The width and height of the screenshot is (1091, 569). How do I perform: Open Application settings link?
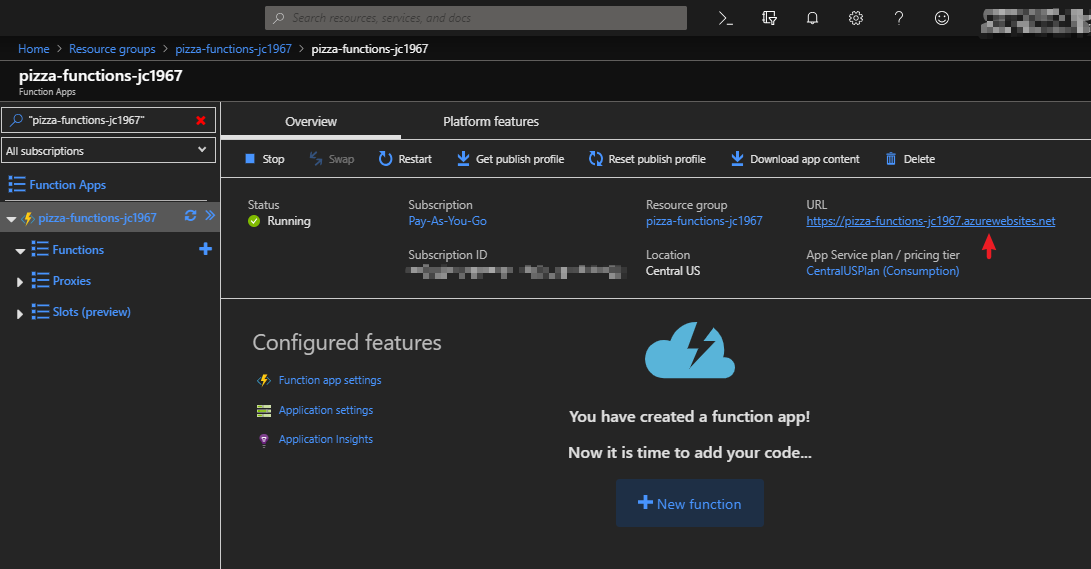(x=326, y=410)
